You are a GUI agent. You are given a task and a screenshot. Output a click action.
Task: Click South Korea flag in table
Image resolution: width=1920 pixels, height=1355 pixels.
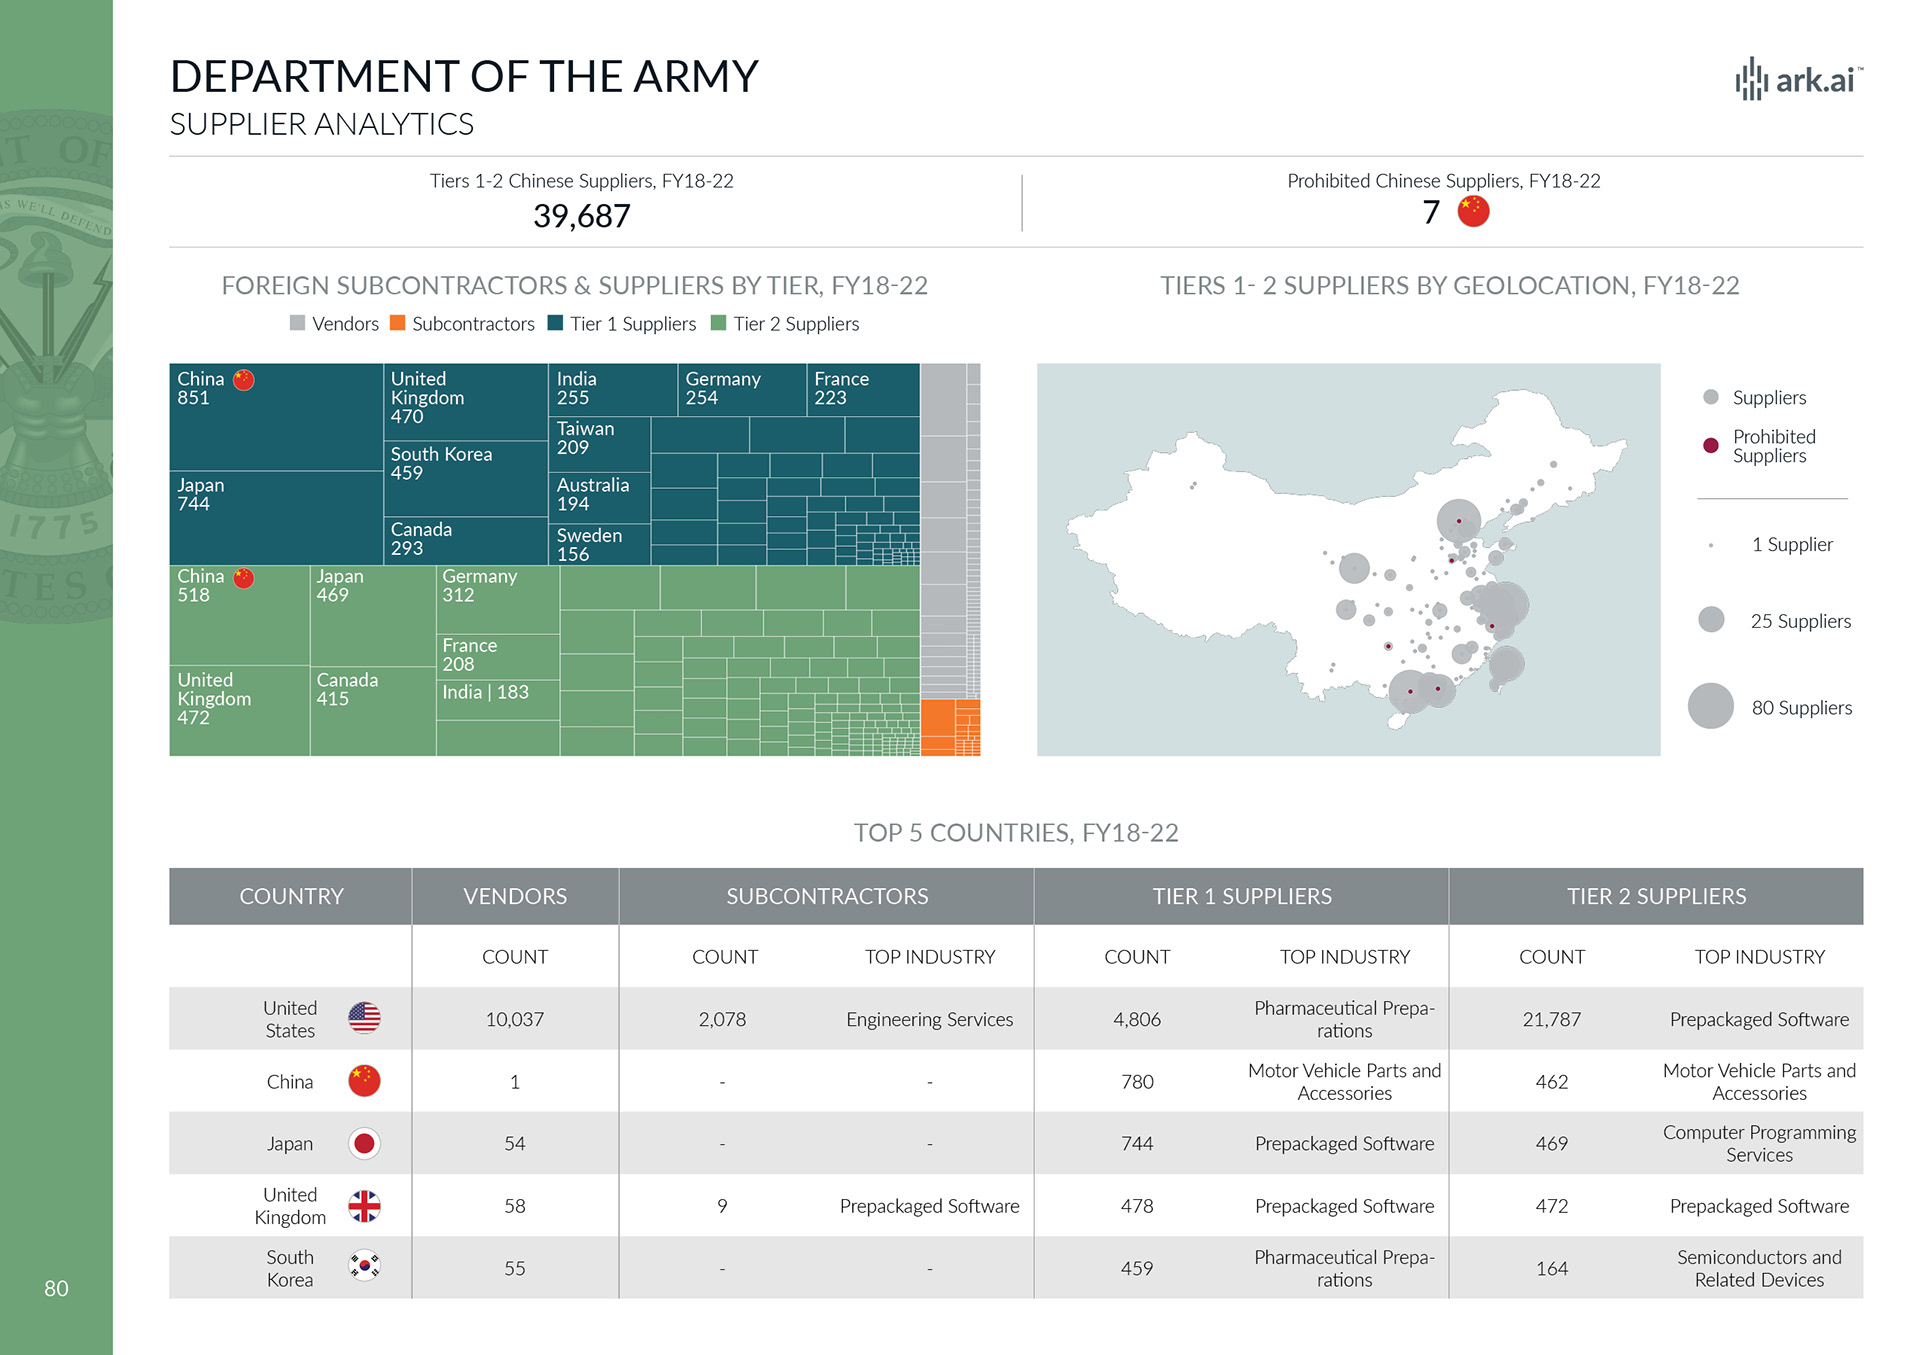(x=364, y=1267)
